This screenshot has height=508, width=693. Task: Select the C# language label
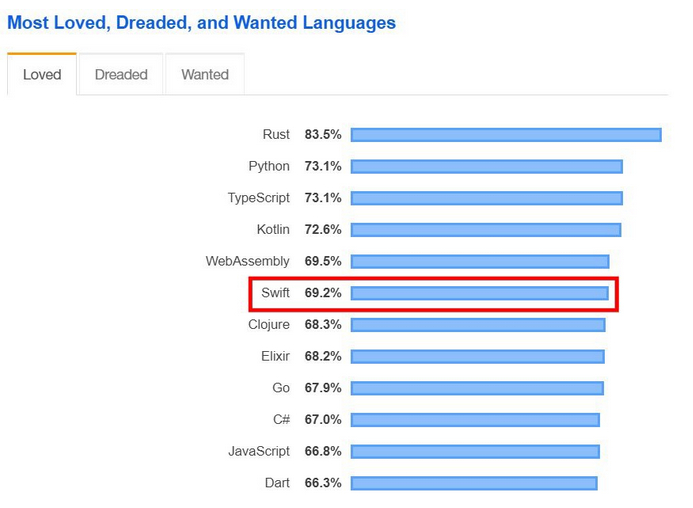tap(280, 420)
